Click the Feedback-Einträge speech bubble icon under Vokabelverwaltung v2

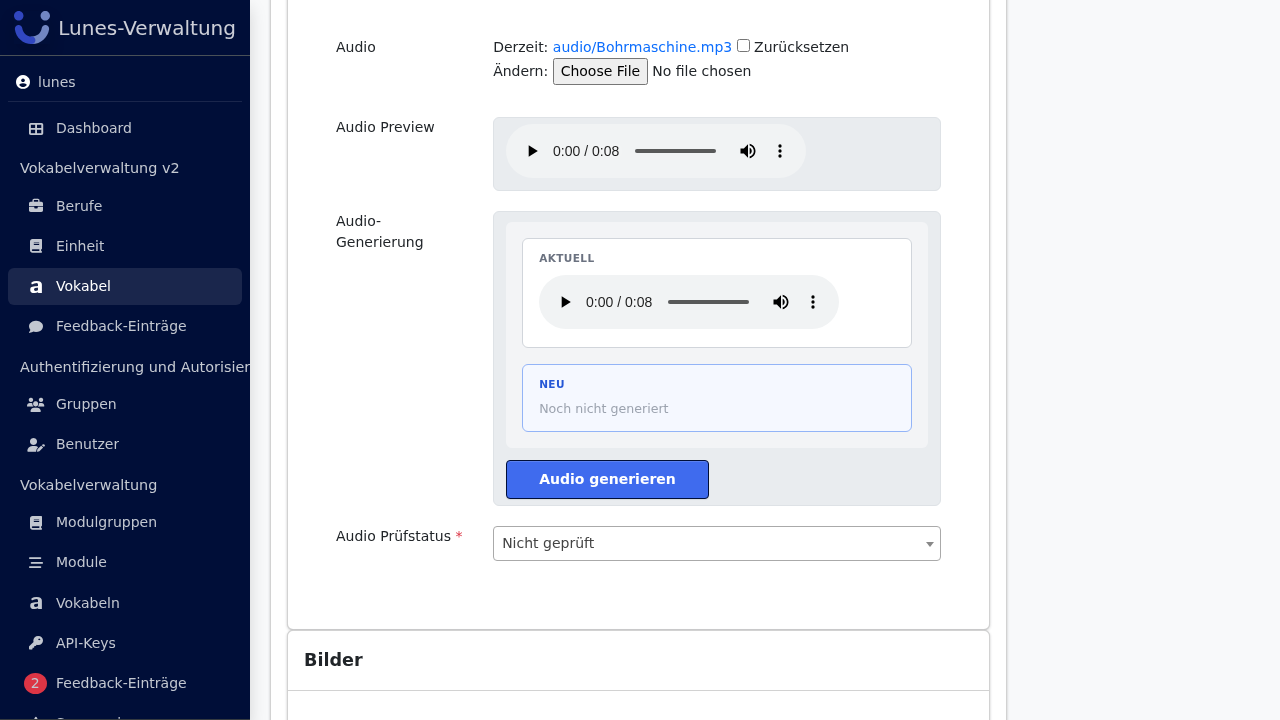[36, 326]
